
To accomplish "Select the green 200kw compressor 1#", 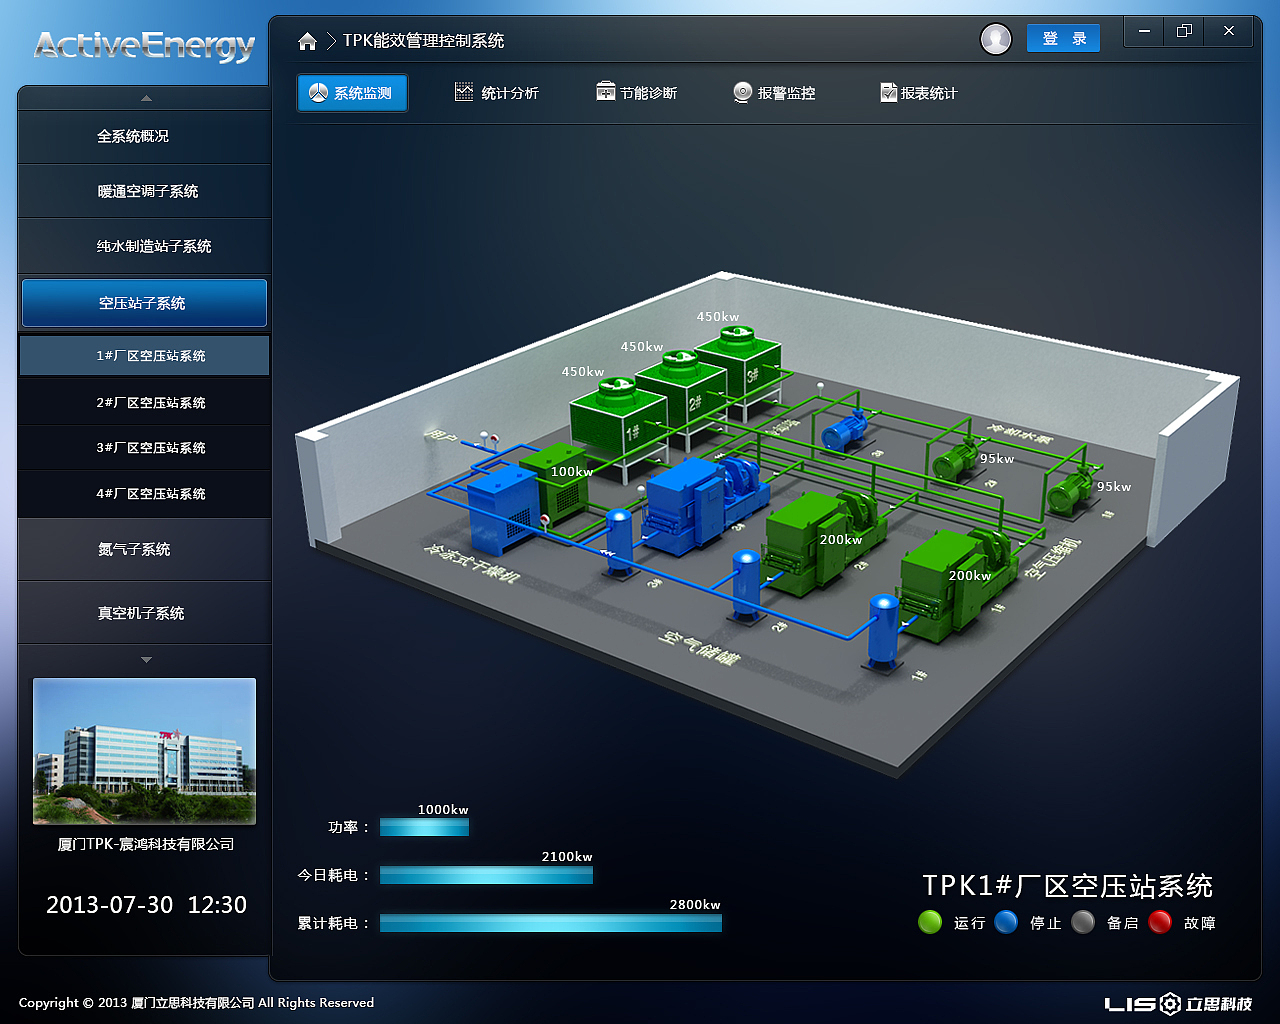I will [957, 585].
